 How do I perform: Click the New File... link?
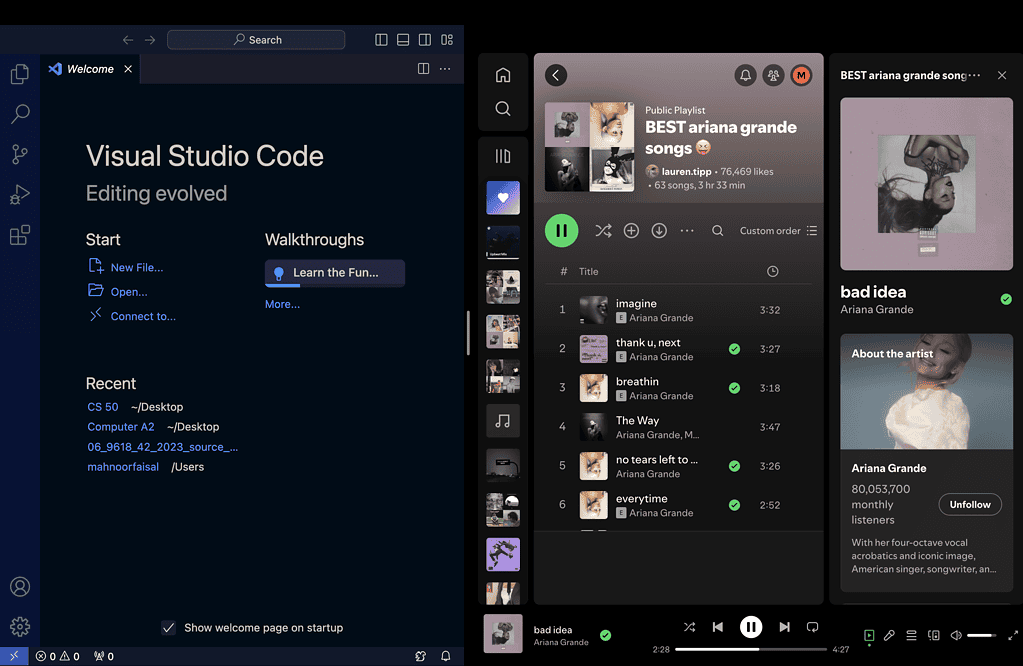(136, 267)
